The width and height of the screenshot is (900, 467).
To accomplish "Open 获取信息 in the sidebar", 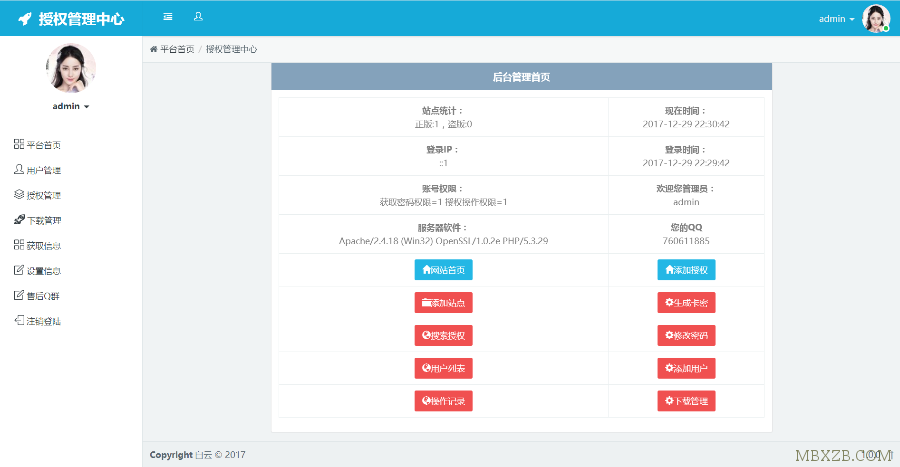I will point(38,246).
